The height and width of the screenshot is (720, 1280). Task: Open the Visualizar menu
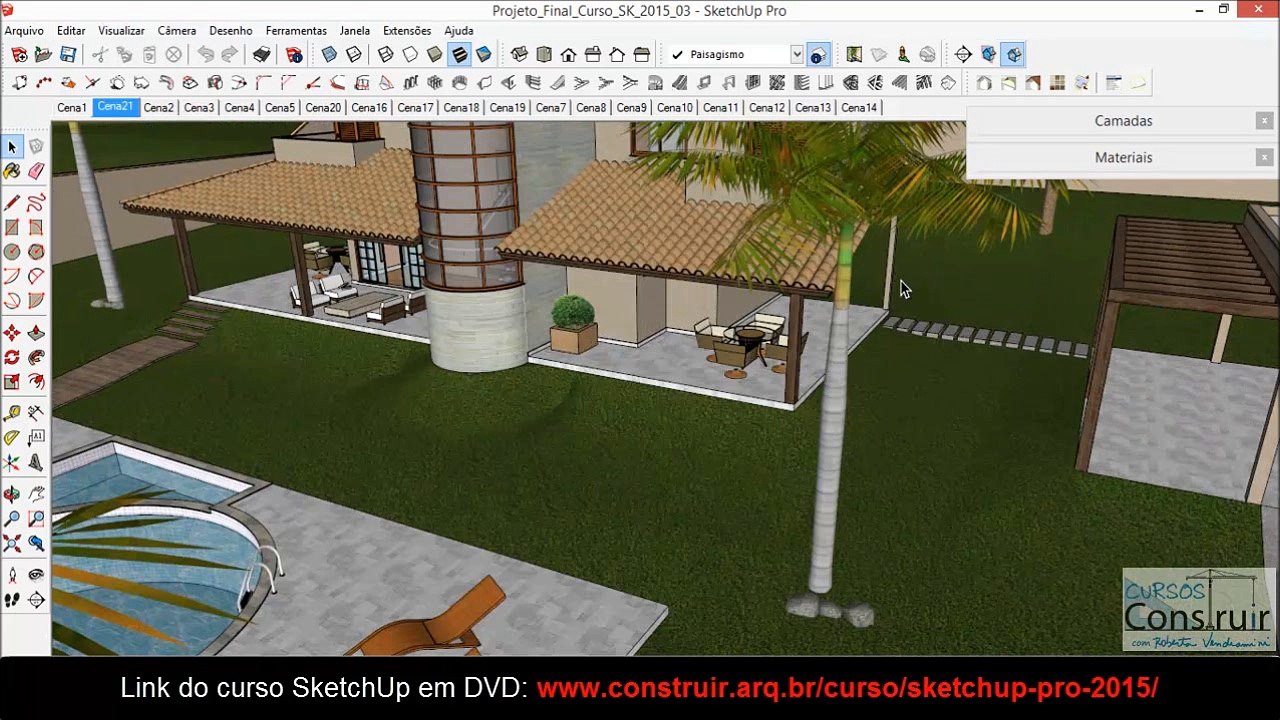coord(121,31)
